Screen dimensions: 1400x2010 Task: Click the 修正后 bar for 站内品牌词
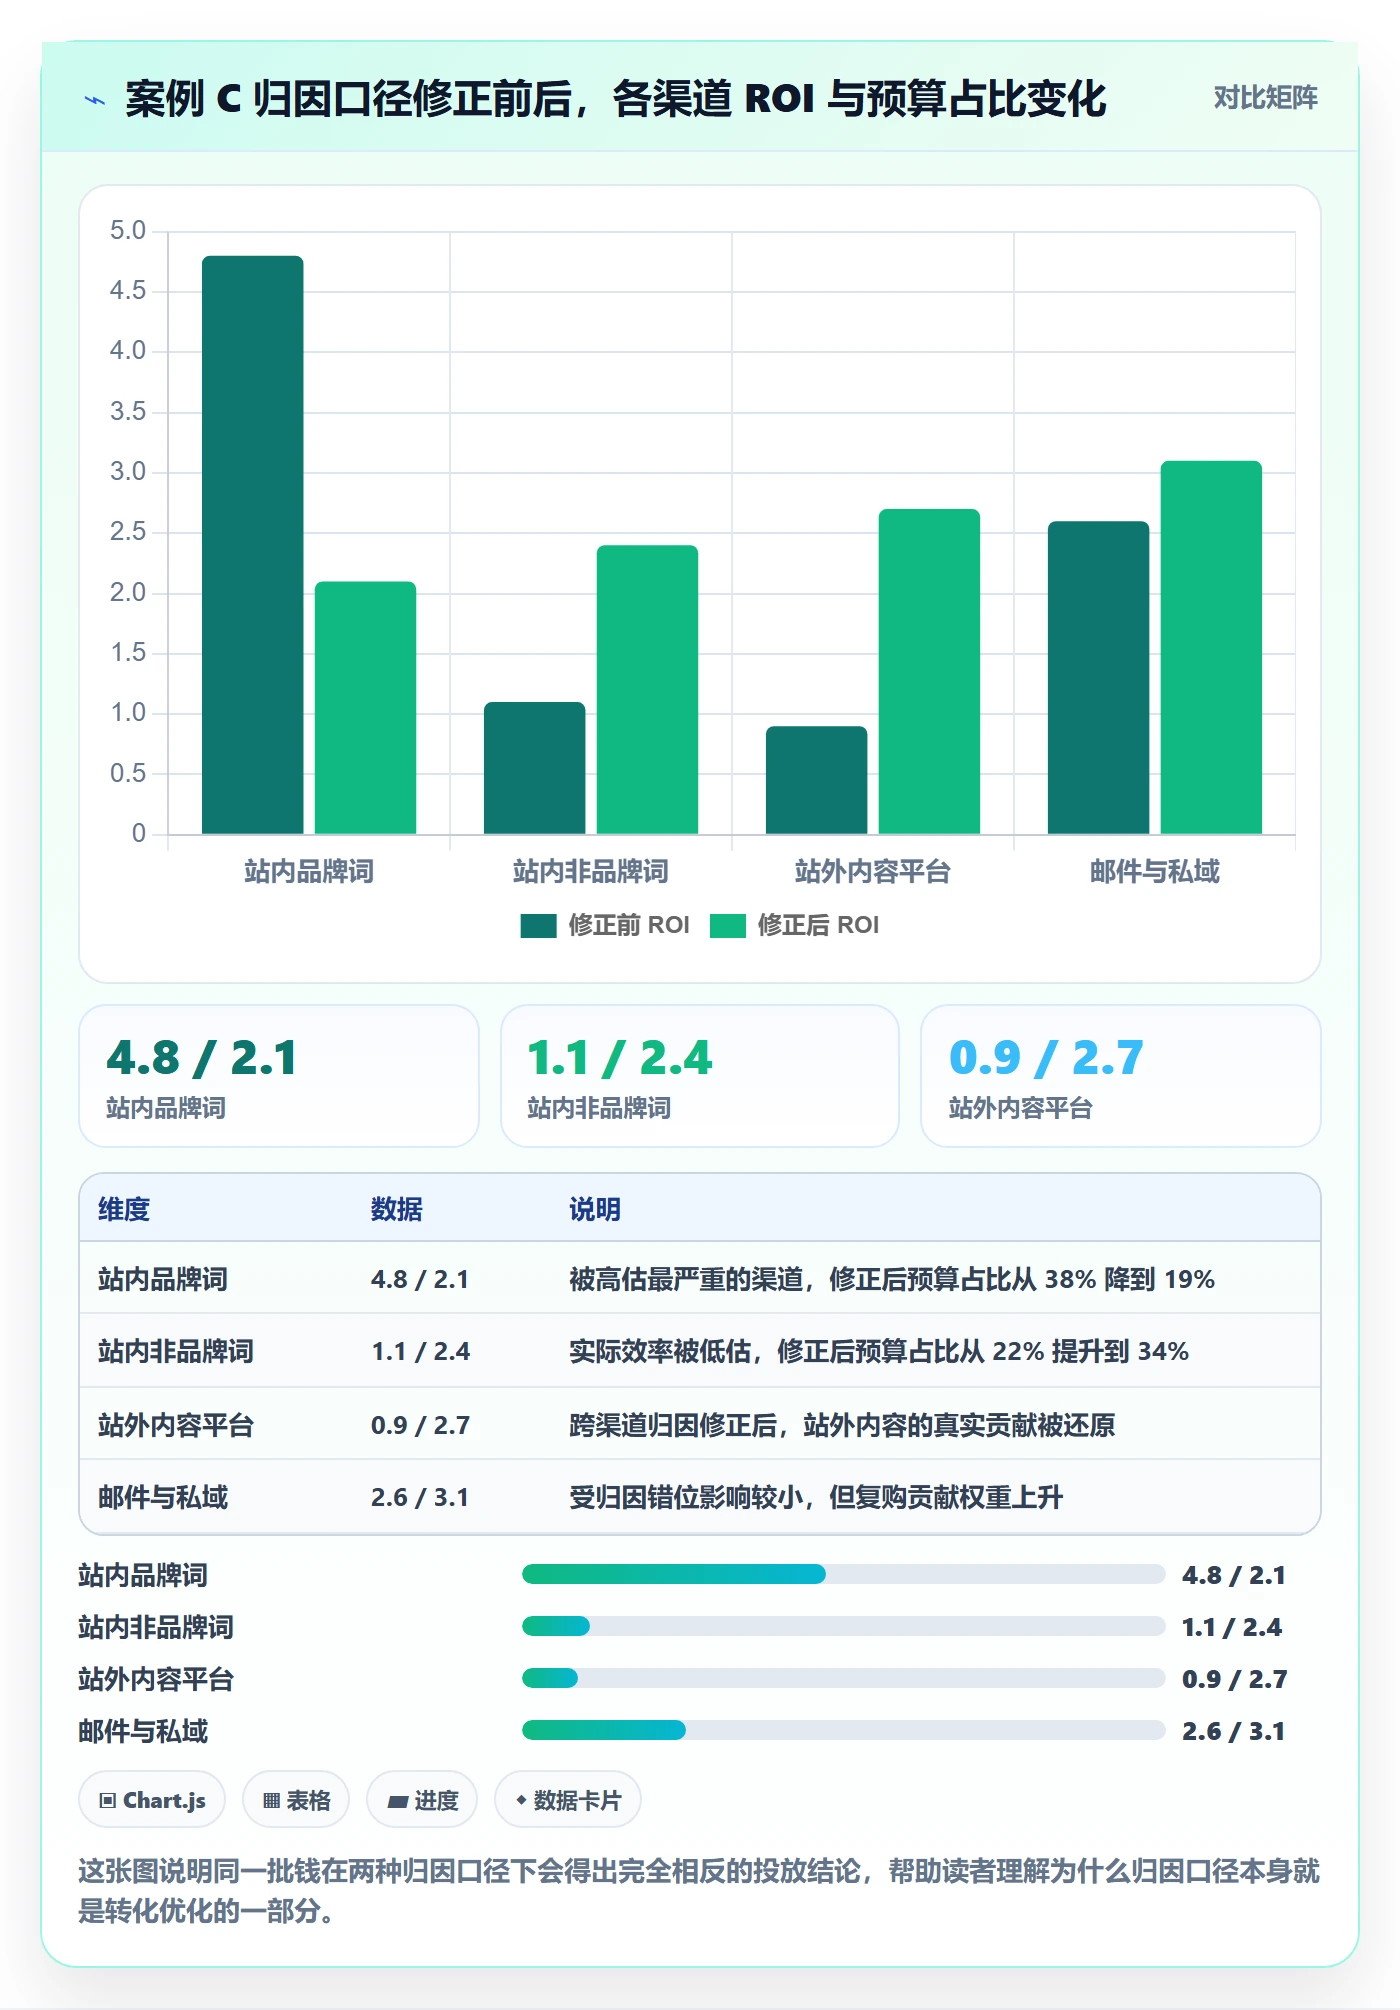pos(366,708)
